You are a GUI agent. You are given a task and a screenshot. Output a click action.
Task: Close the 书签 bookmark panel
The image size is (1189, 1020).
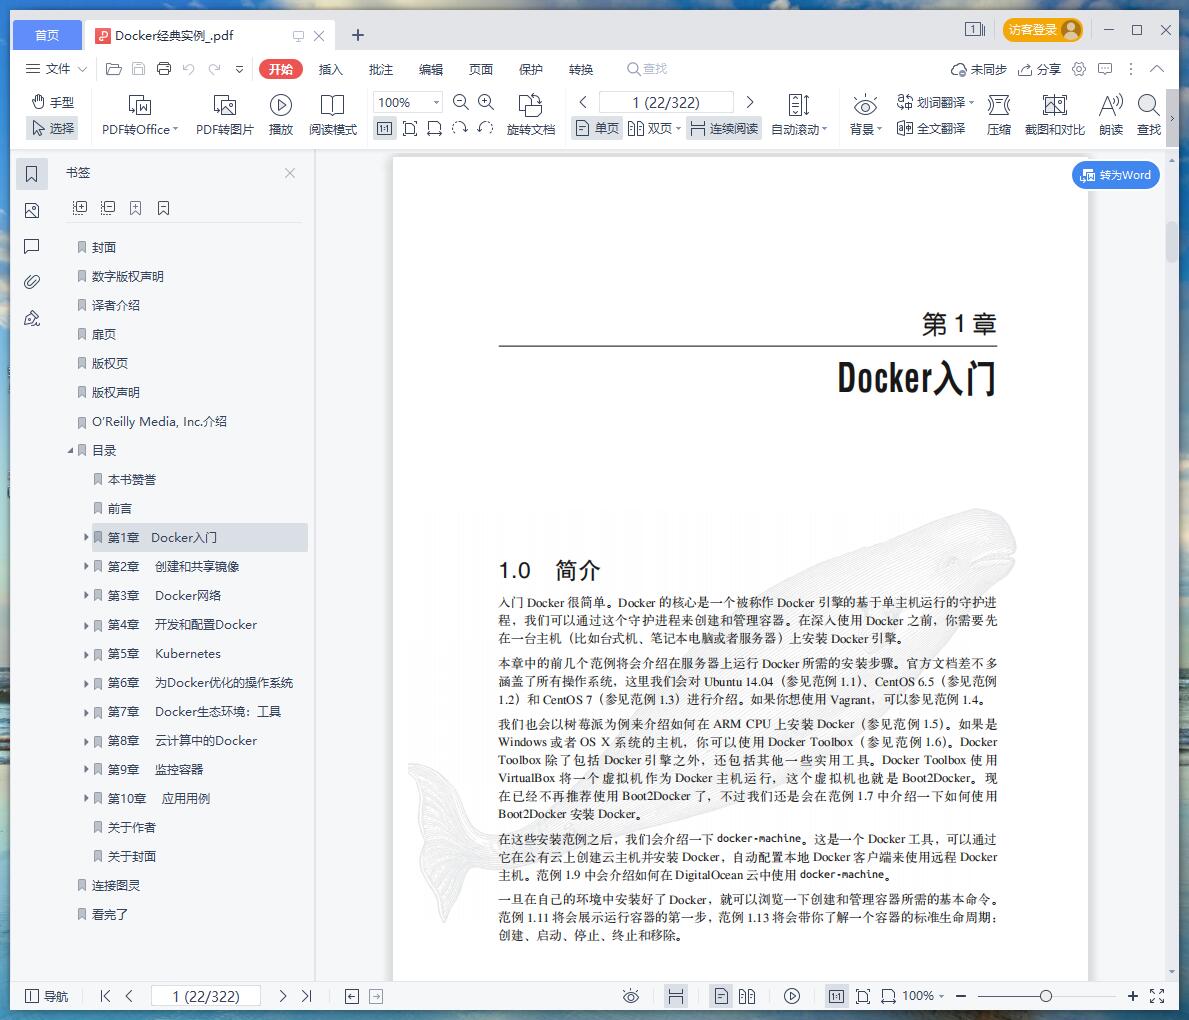[290, 173]
